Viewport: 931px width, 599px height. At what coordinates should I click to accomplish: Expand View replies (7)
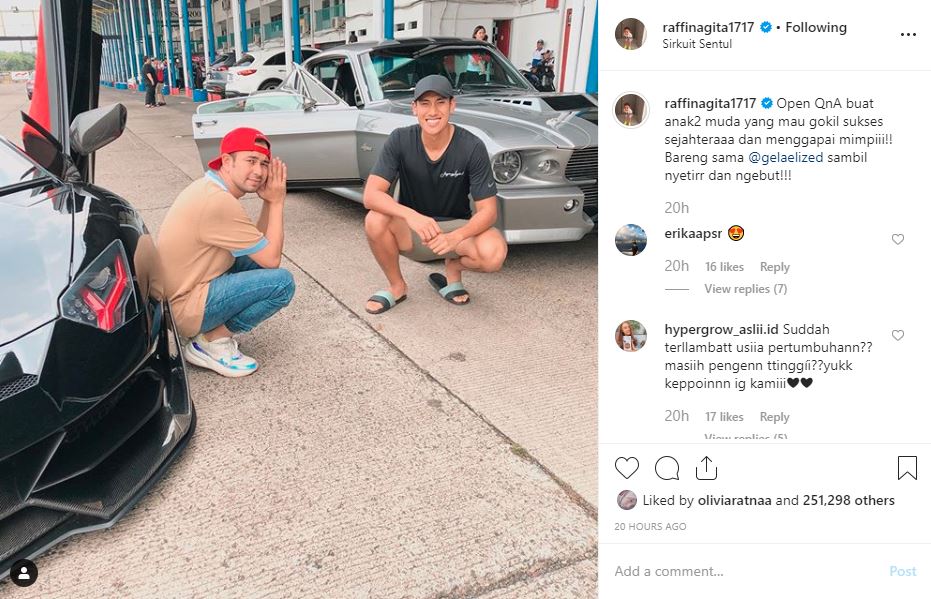pos(746,289)
